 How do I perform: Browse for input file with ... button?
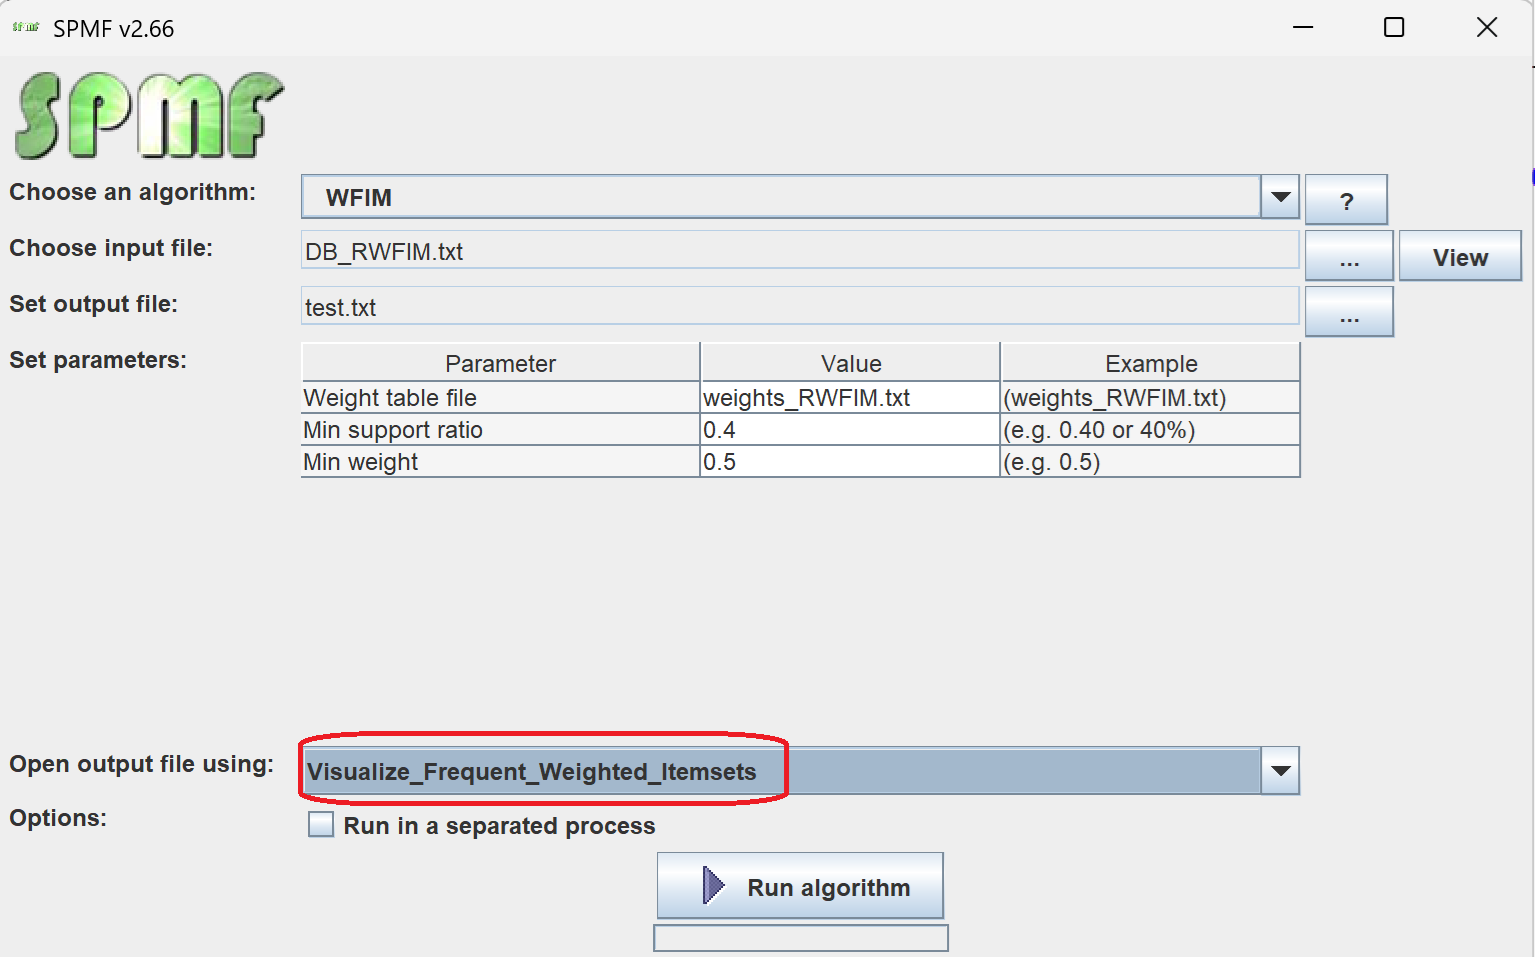1349,256
